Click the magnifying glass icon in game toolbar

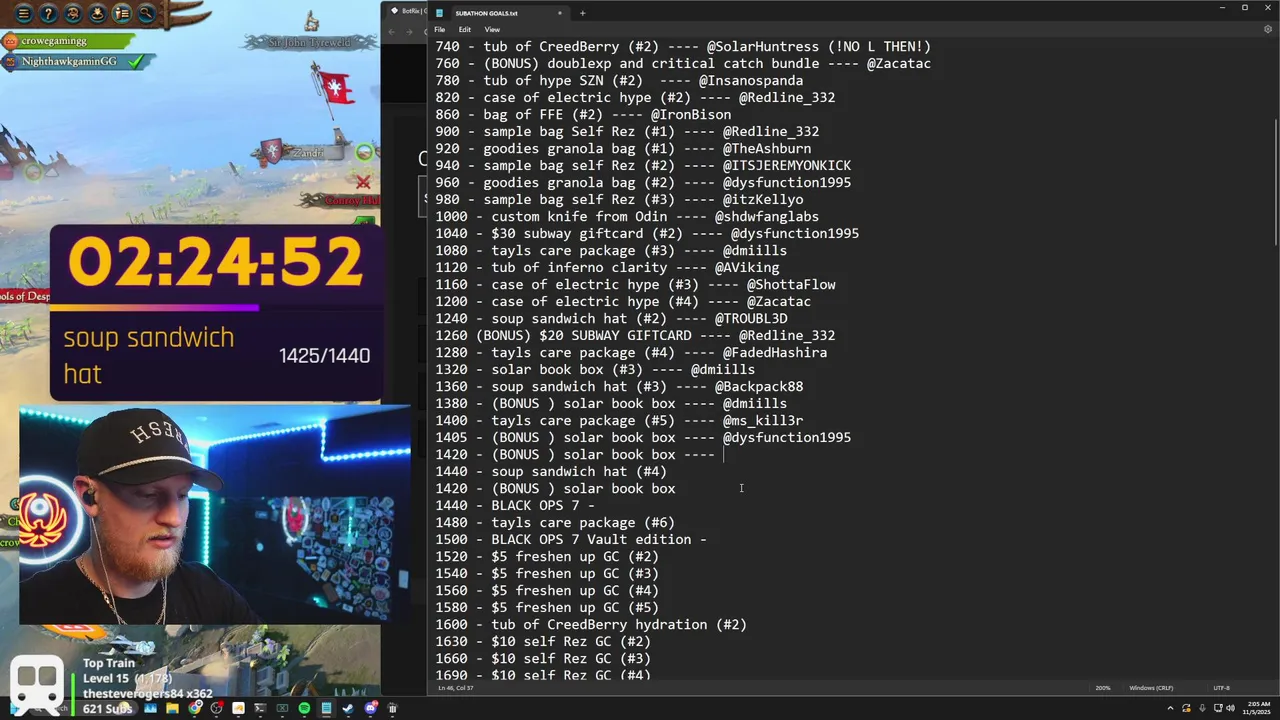pos(147,13)
